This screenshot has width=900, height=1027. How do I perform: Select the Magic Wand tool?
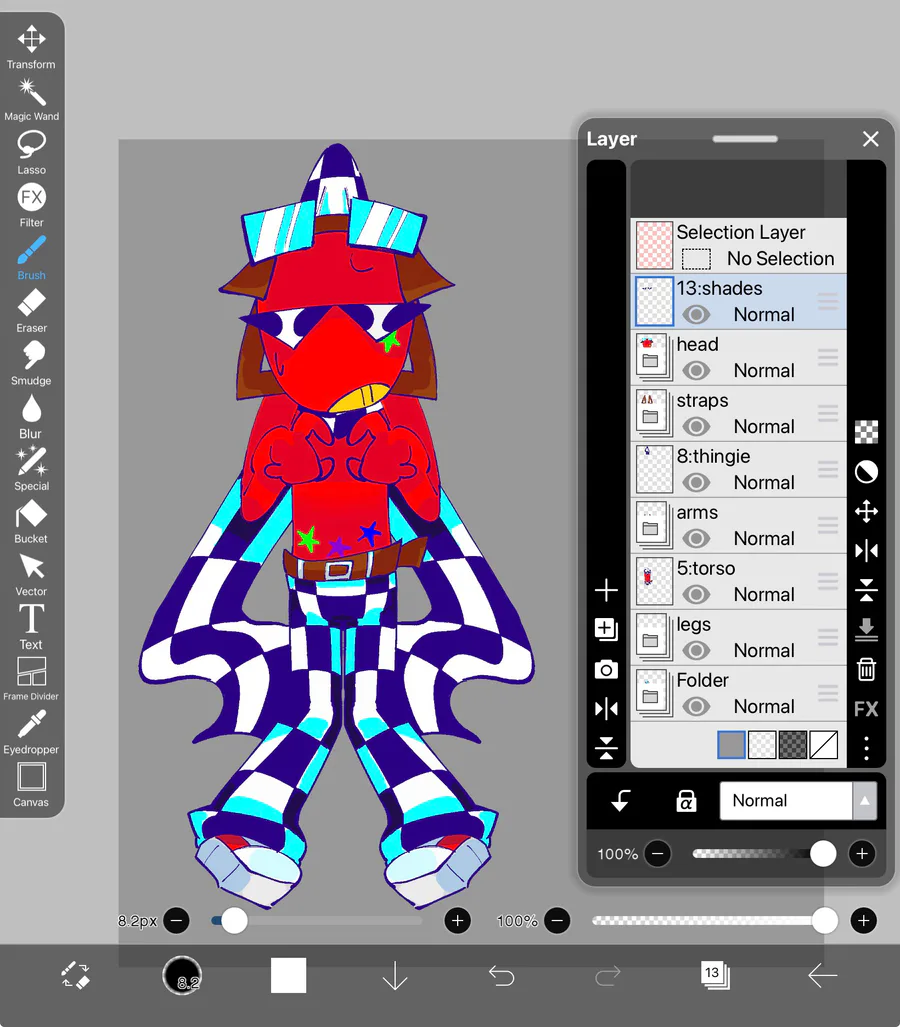click(x=31, y=100)
